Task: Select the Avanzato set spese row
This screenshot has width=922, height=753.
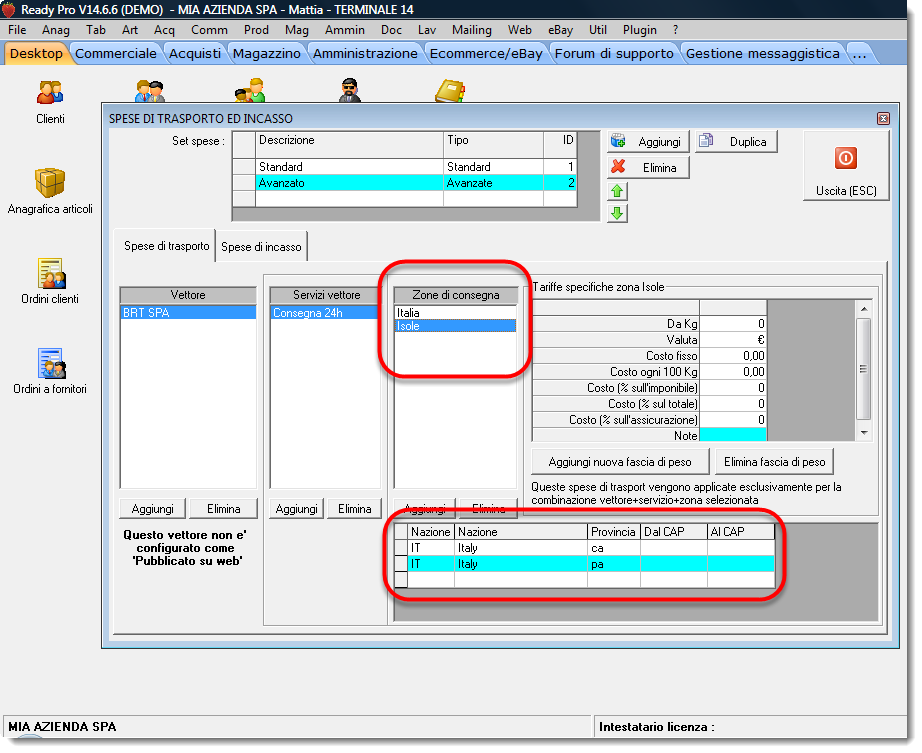Action: (405, 183)
